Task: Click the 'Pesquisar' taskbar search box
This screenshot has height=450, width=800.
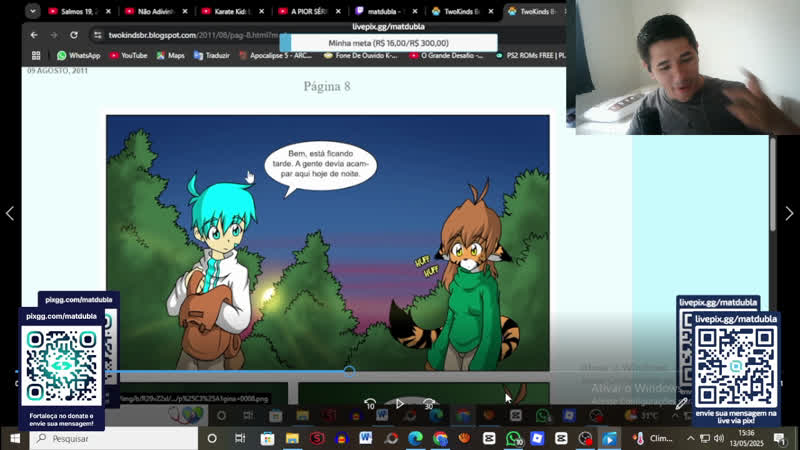Action: (114, 438)
